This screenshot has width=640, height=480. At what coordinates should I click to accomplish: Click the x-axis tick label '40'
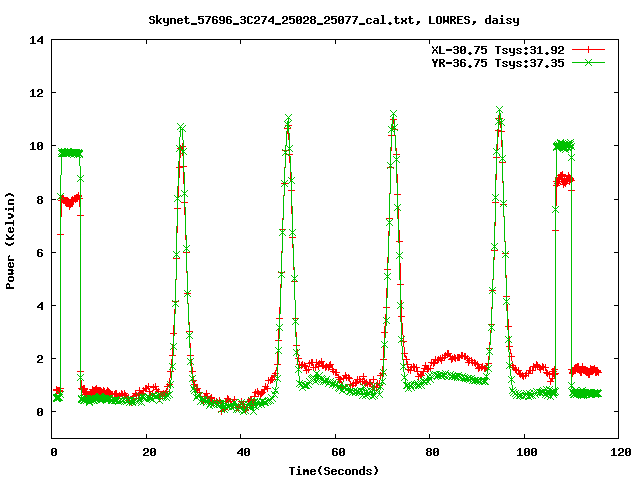pyautogui.click(x=244, y=452)
